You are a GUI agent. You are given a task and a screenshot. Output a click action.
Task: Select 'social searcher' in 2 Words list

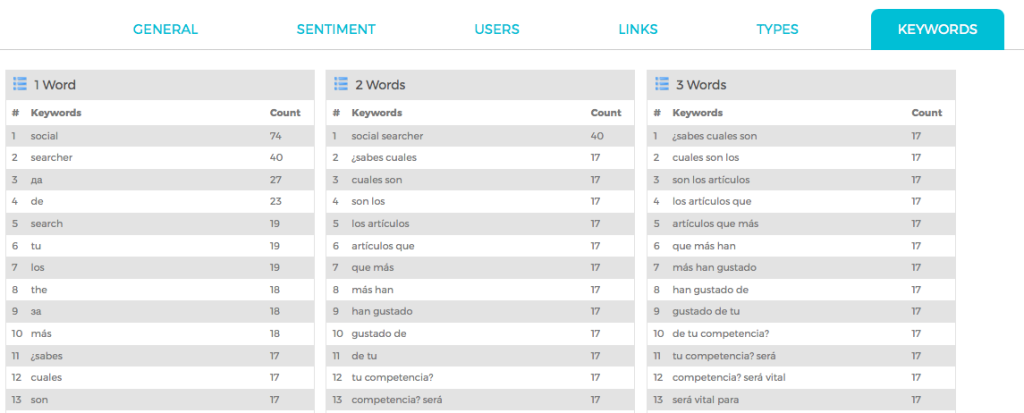point(387,136)
